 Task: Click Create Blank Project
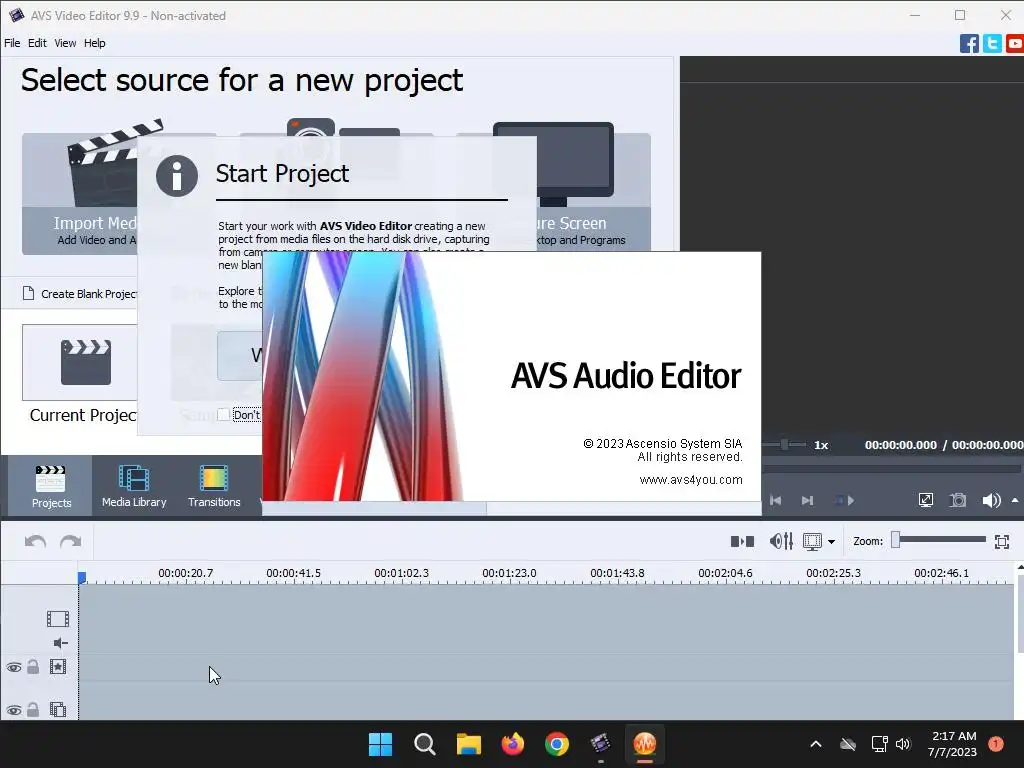(80, 294)
